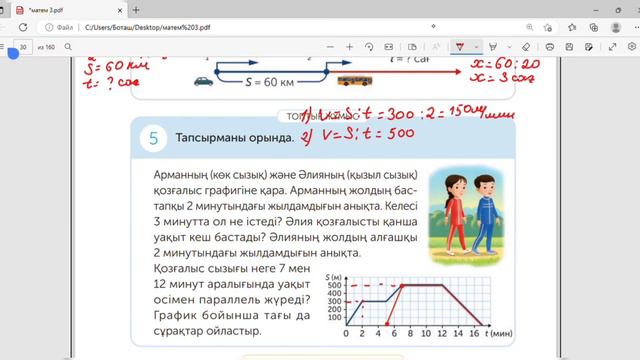Image resolution: width=640 pixels, height=360 pixels.
Task: Click the page number field showing 30
Action: tap(23, 47)
